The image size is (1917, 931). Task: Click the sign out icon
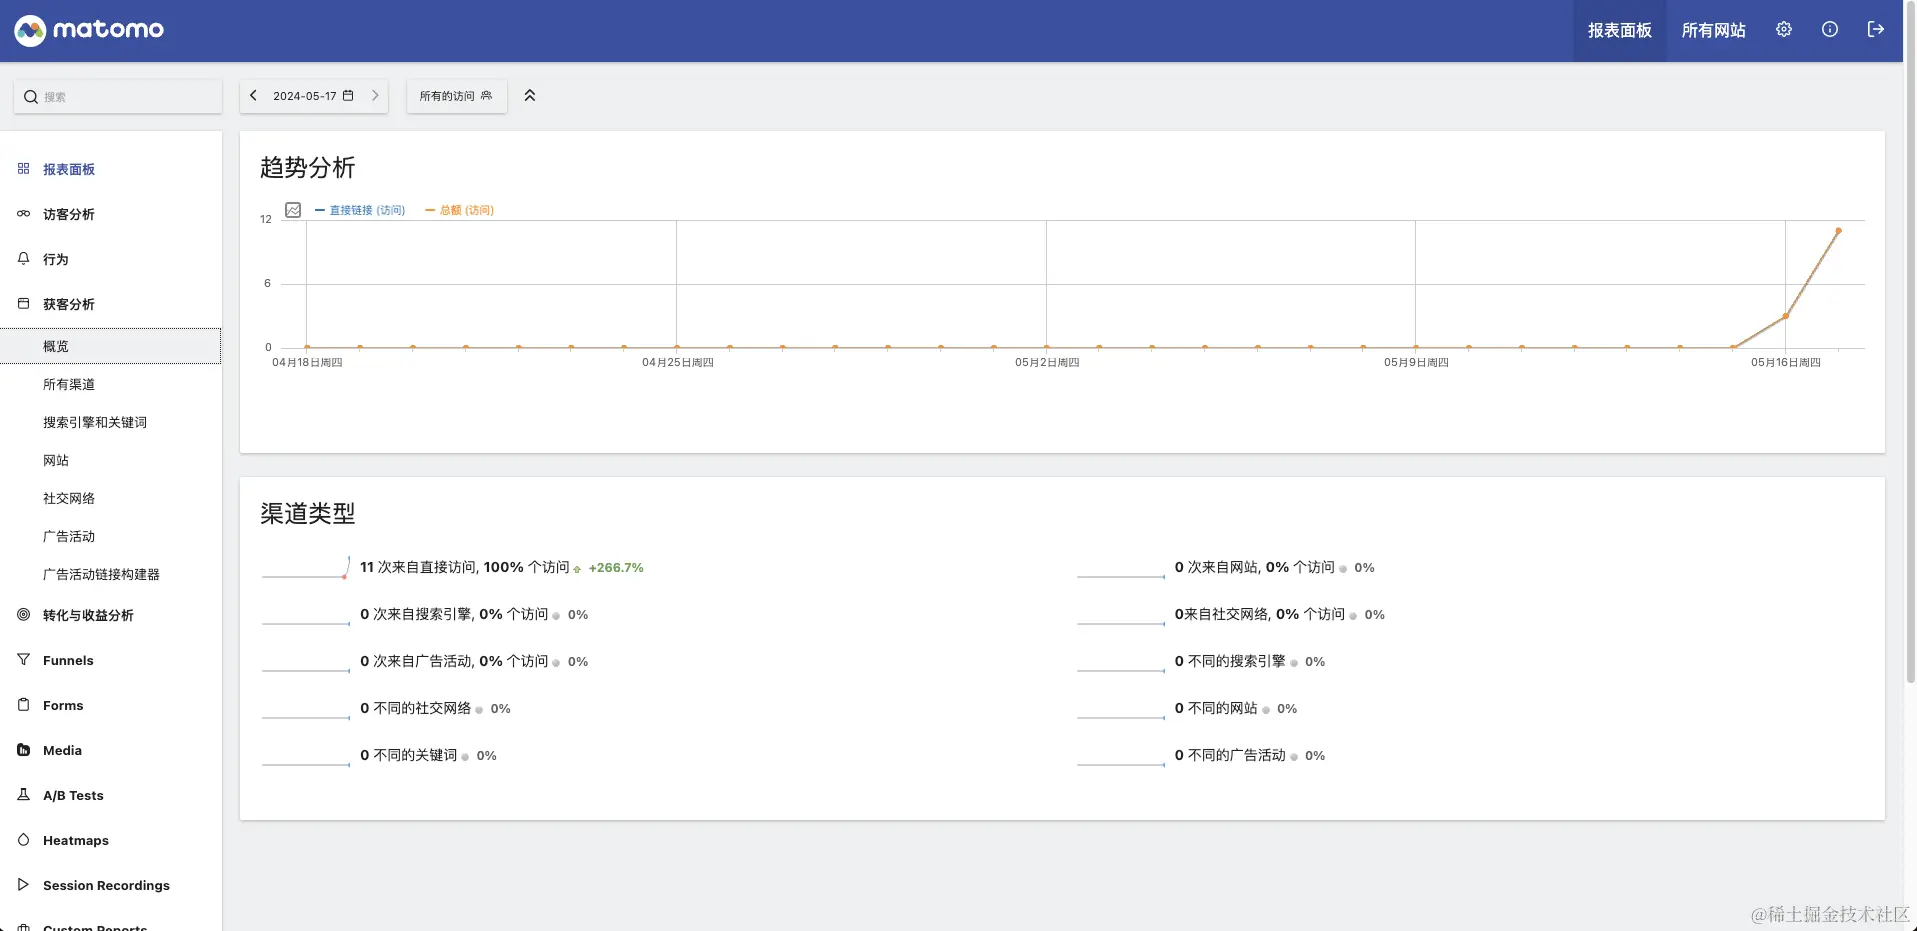[x=1876, y=30]
